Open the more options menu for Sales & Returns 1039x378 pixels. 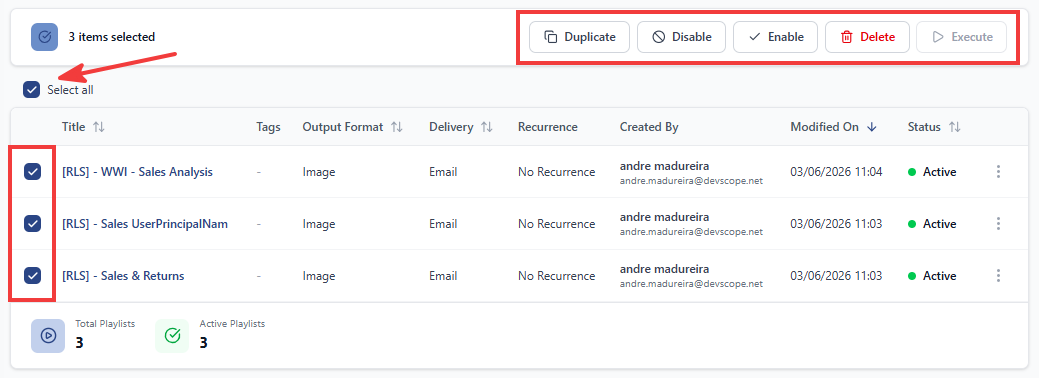tap(998, 275)
